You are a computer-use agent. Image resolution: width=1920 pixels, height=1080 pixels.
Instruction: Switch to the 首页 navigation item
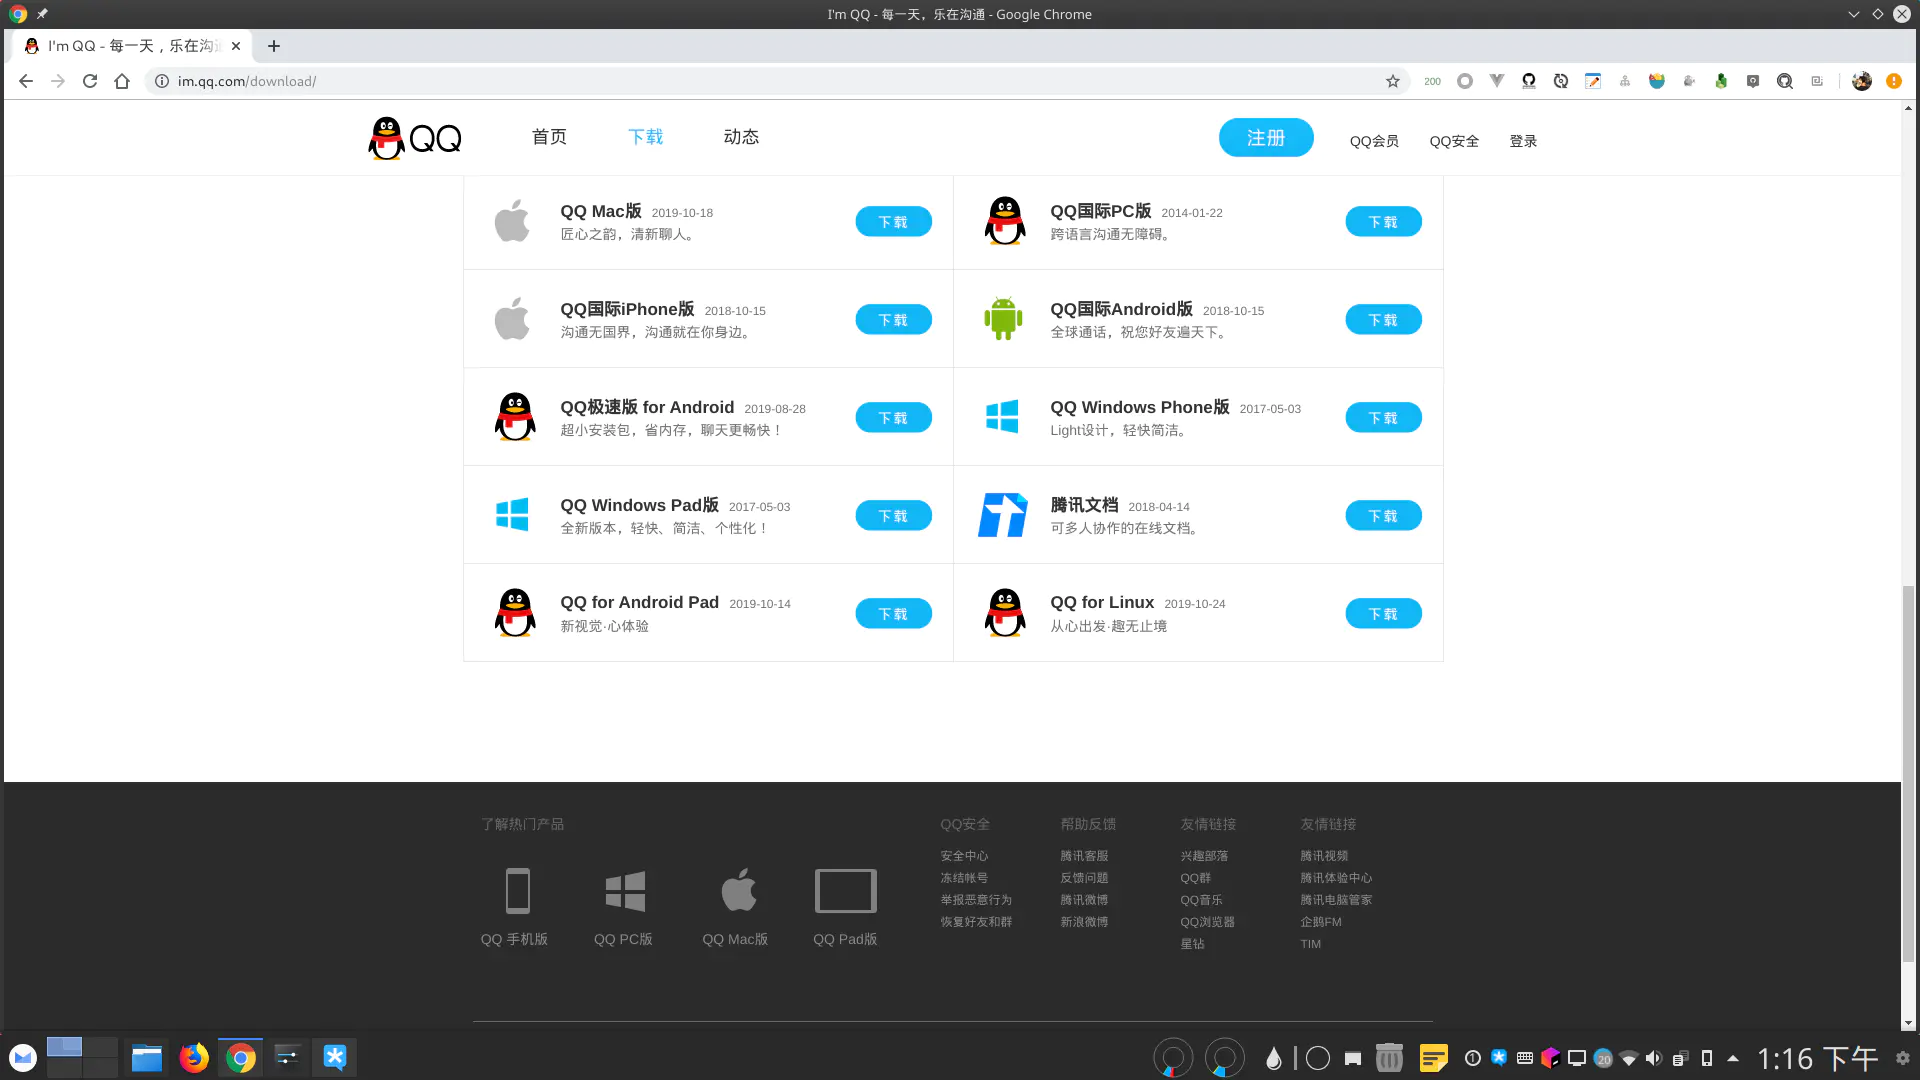pyautogui.click(x=548, y=137)
